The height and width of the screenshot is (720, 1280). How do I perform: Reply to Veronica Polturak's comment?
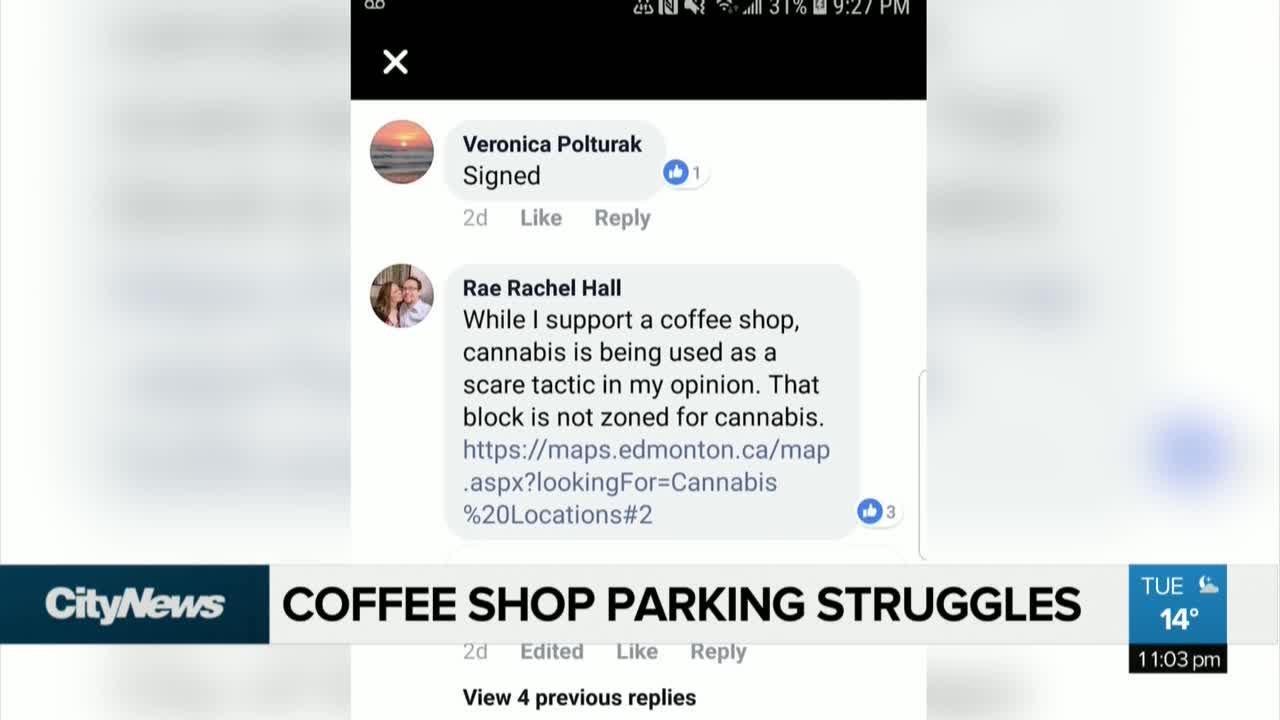pyautogui.click(x=622, y=218)
